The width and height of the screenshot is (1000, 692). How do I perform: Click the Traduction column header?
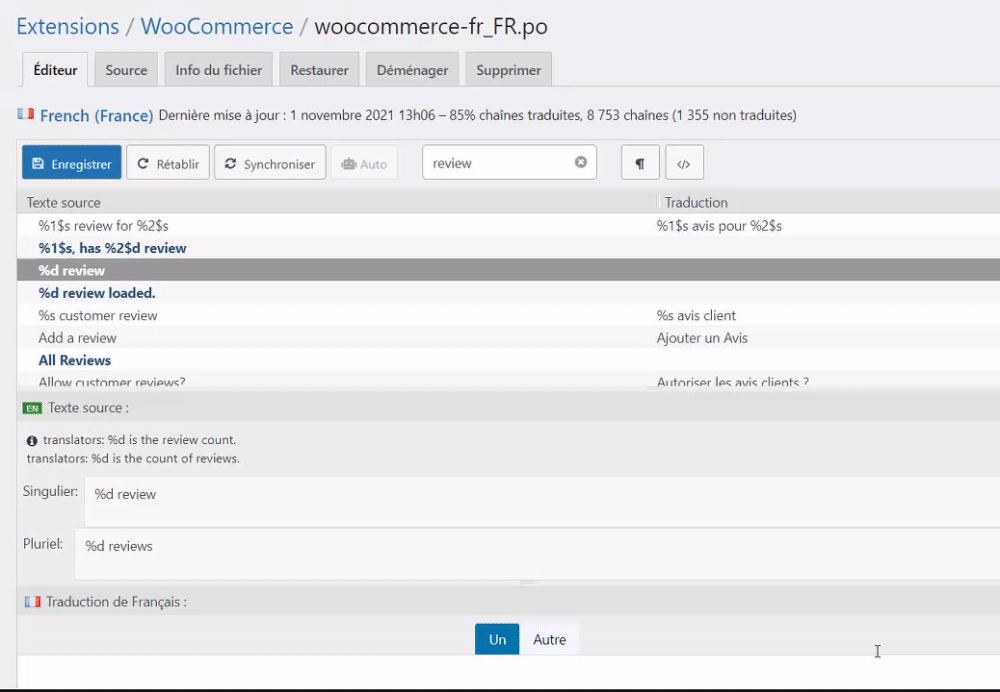coord(829,202)
